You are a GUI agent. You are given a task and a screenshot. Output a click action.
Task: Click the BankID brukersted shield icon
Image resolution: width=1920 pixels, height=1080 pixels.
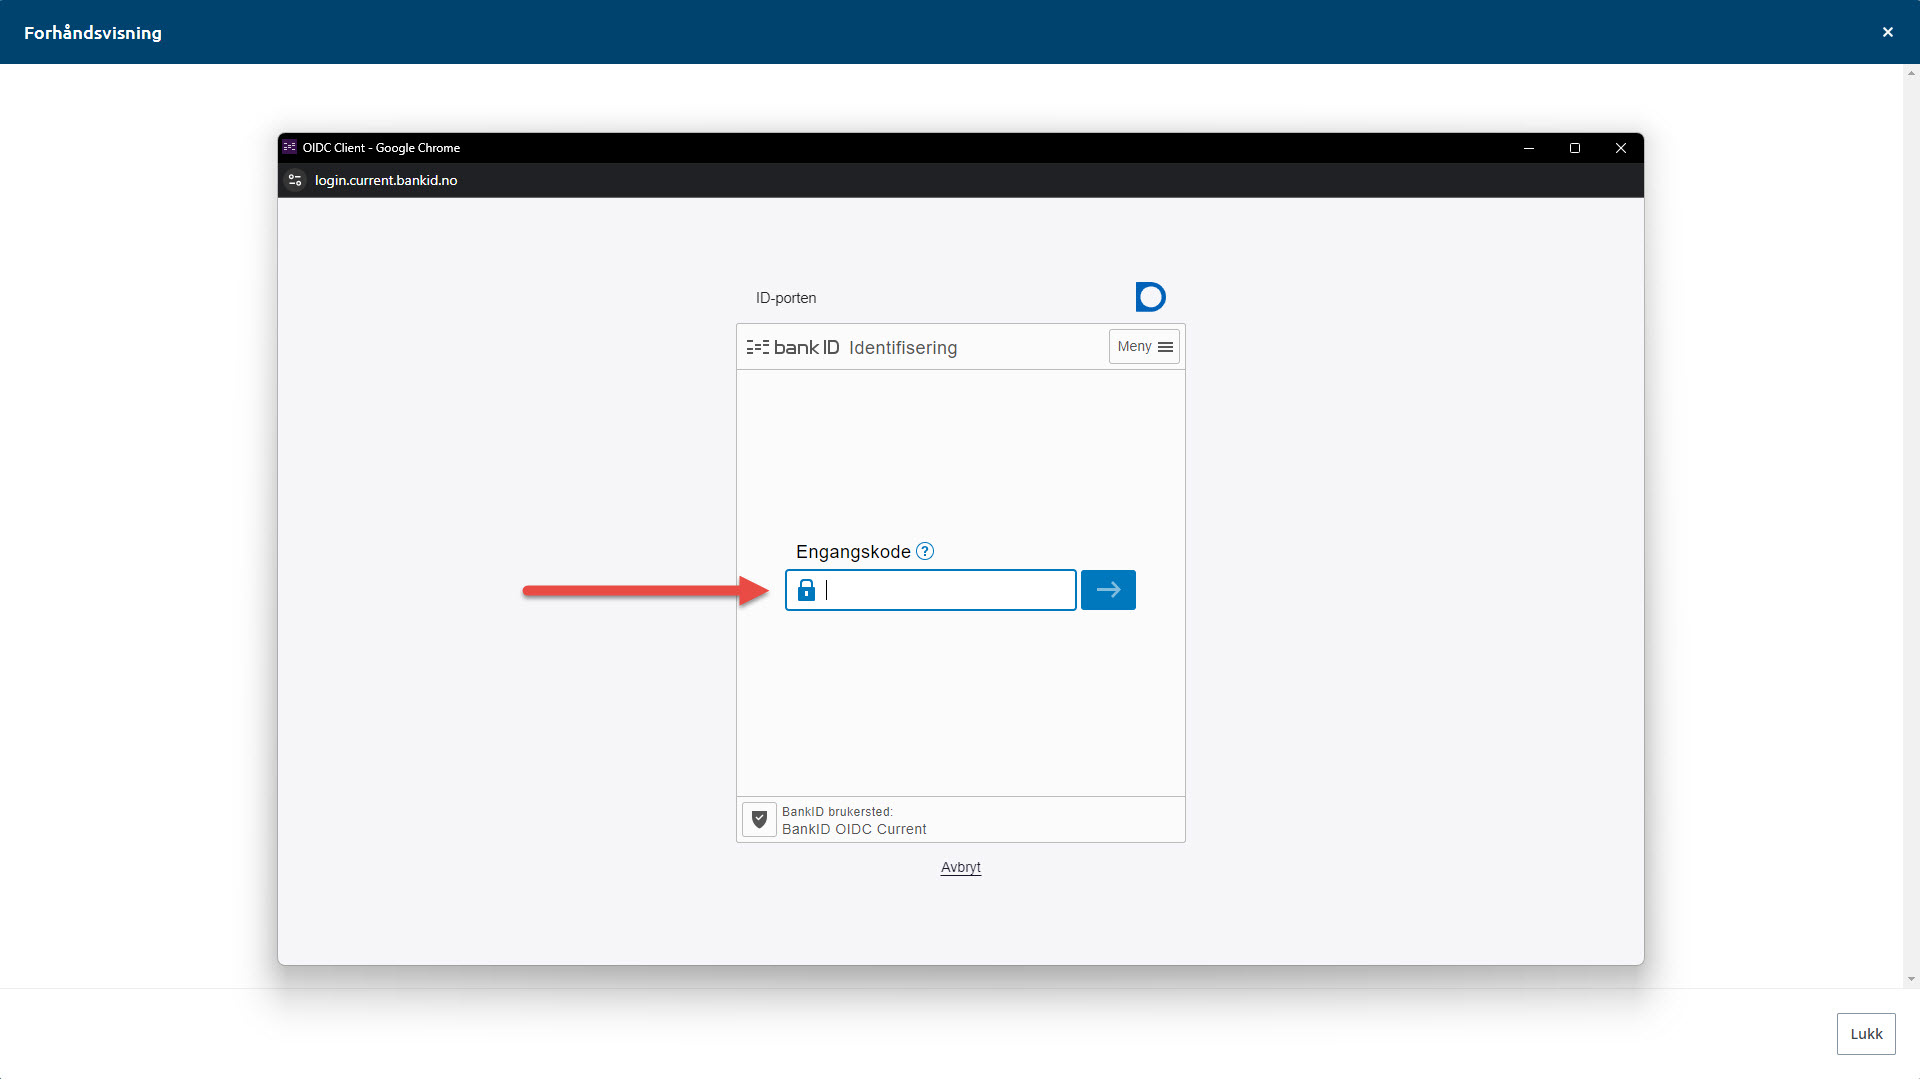(x=759, y=819)
